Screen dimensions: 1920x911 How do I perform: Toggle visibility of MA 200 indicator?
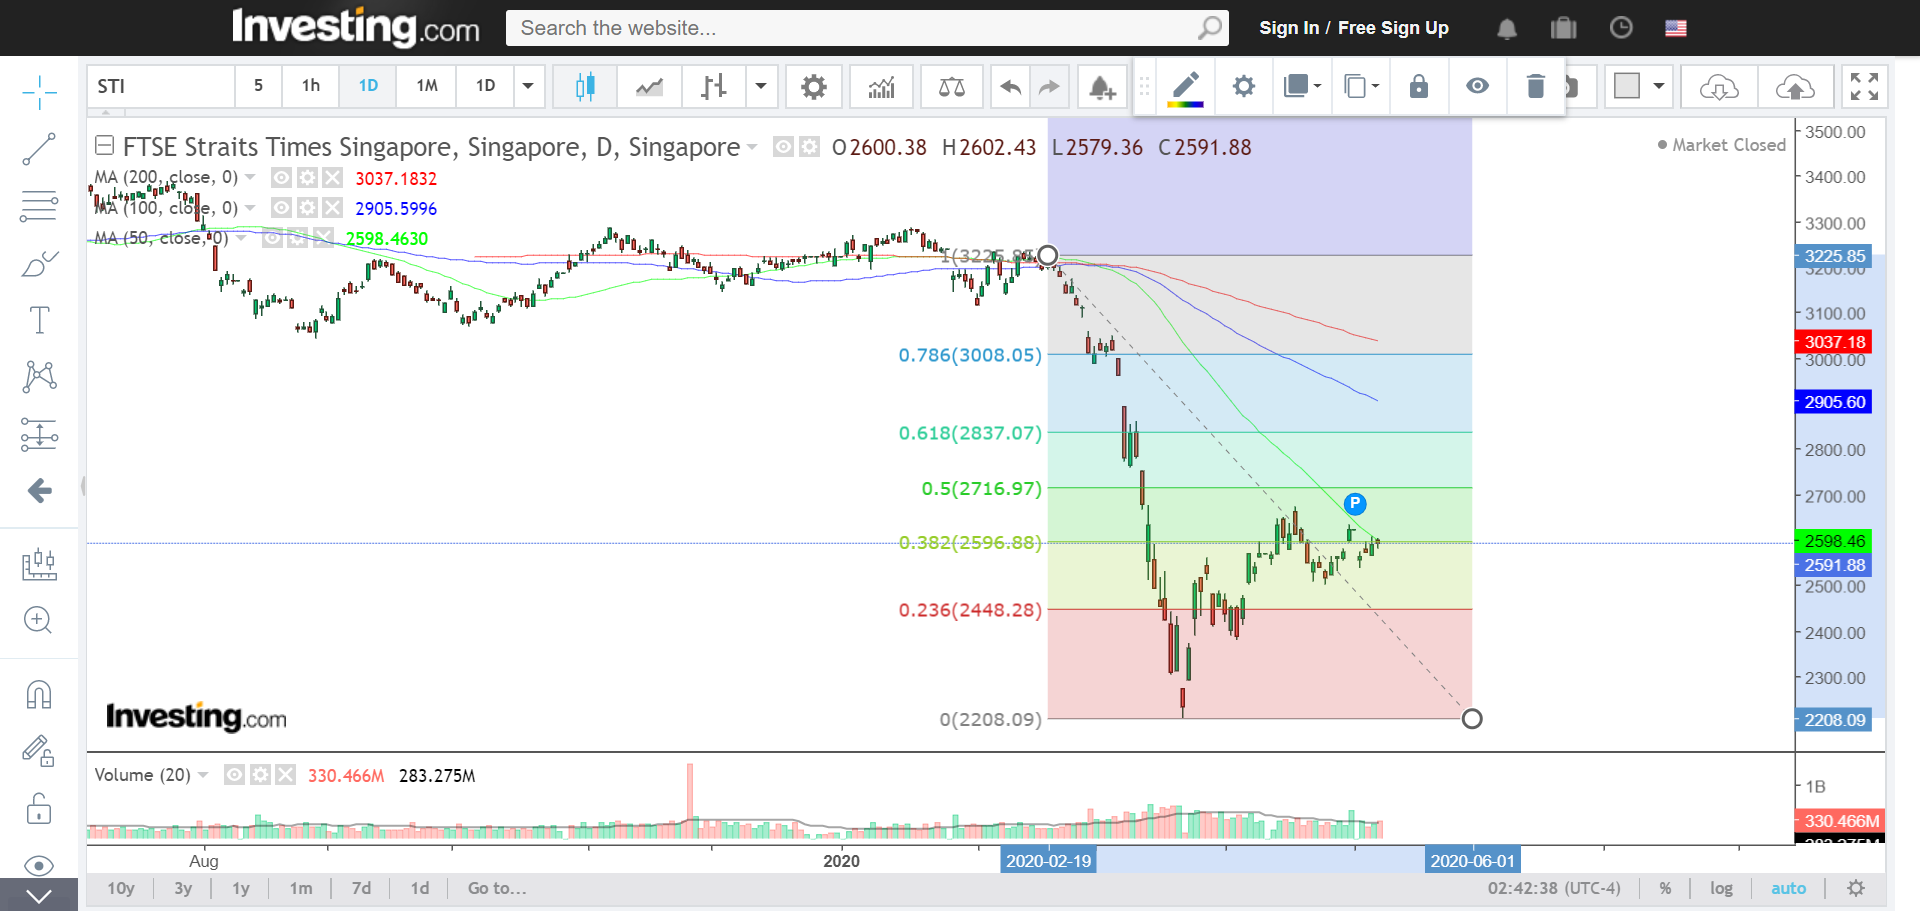(x=282, y=178)
